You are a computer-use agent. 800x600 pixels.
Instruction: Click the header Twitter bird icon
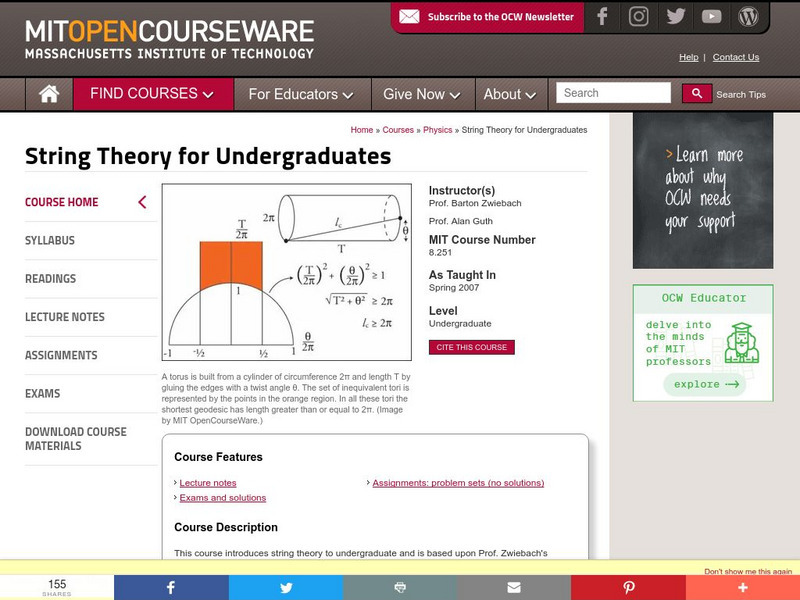675,17
